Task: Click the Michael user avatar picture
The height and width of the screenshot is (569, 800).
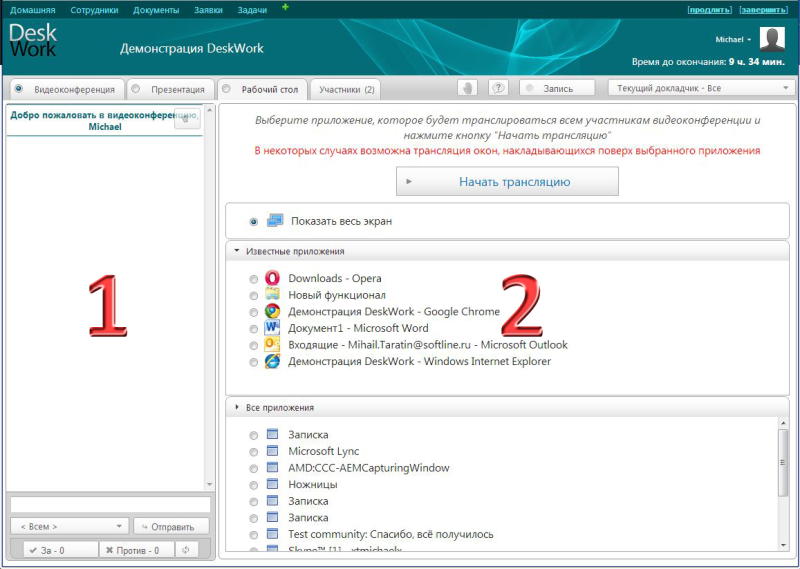Action: [772, 39]
